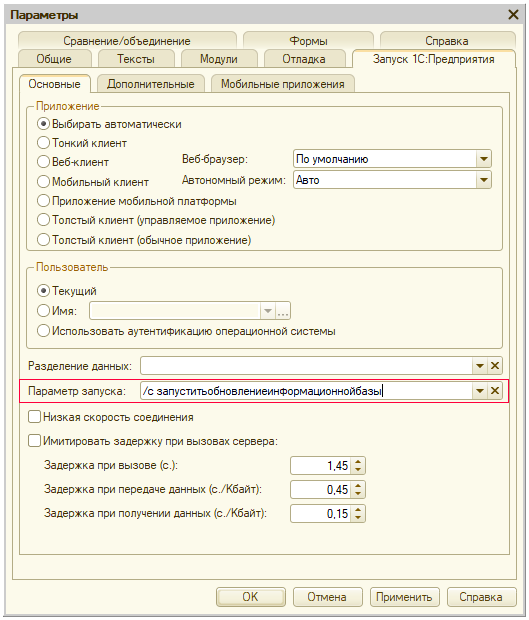Click into the Параметр запуска text field
529x620 pixels.
tap(306, 391)
